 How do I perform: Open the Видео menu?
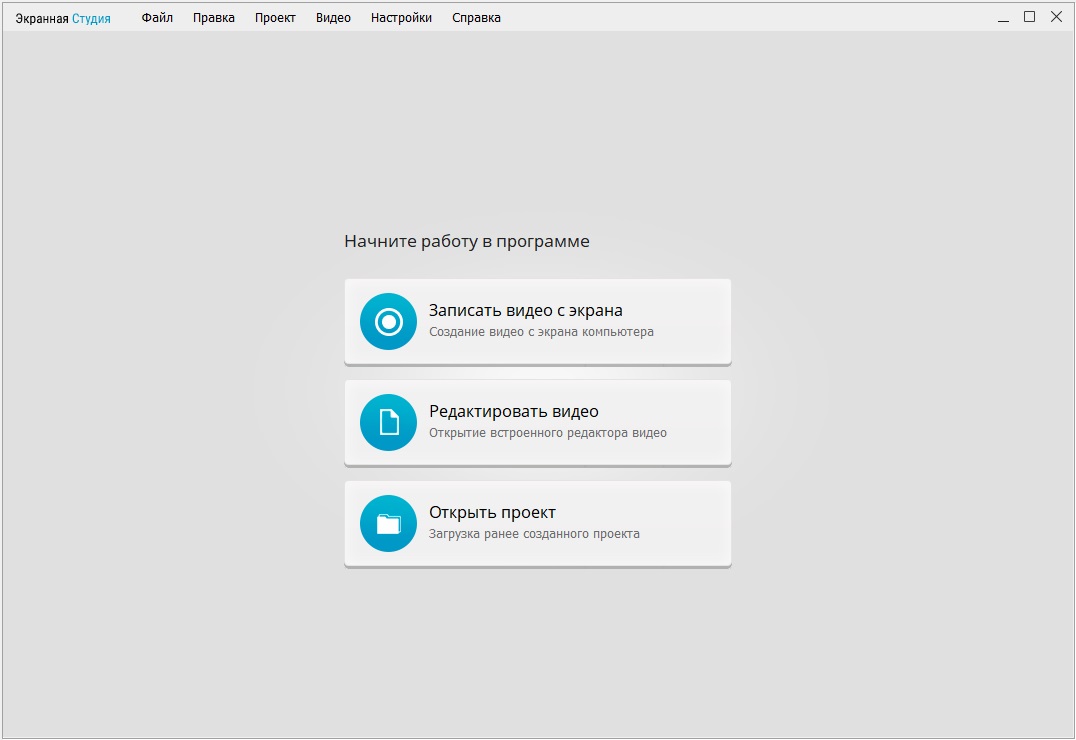(x=333, y=18)
